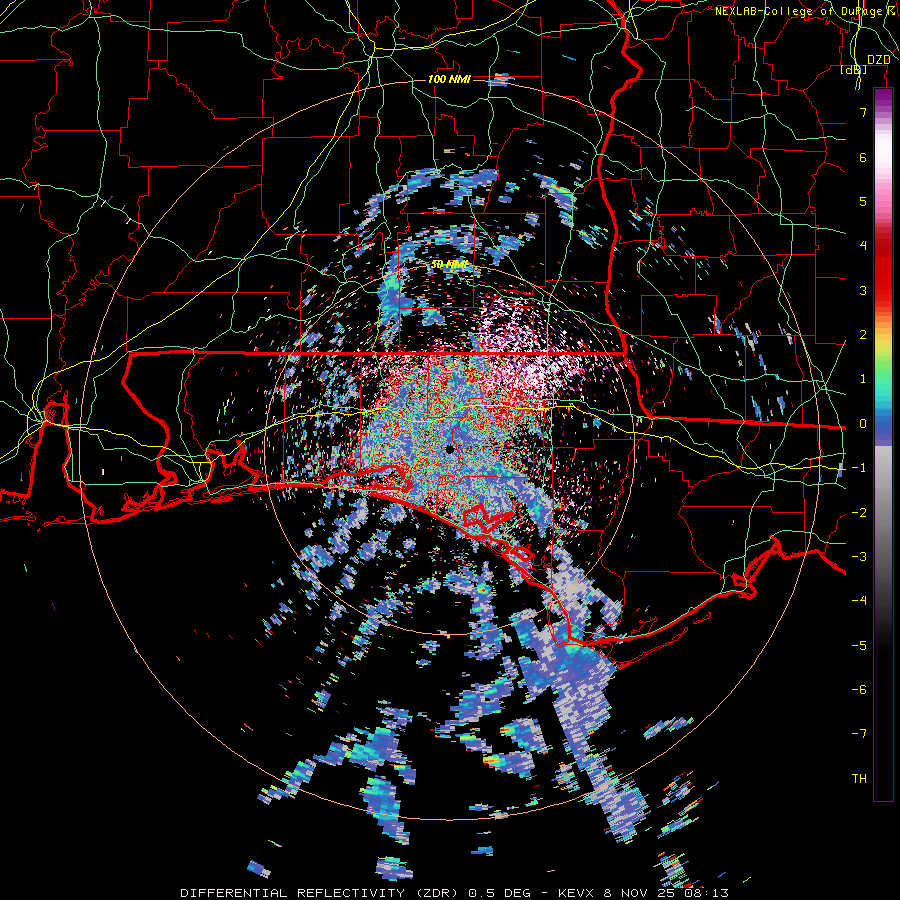Viewport: 900px width, 900px height.
Task: Click the -2 value on the color scale
Action: pos(859,513)
